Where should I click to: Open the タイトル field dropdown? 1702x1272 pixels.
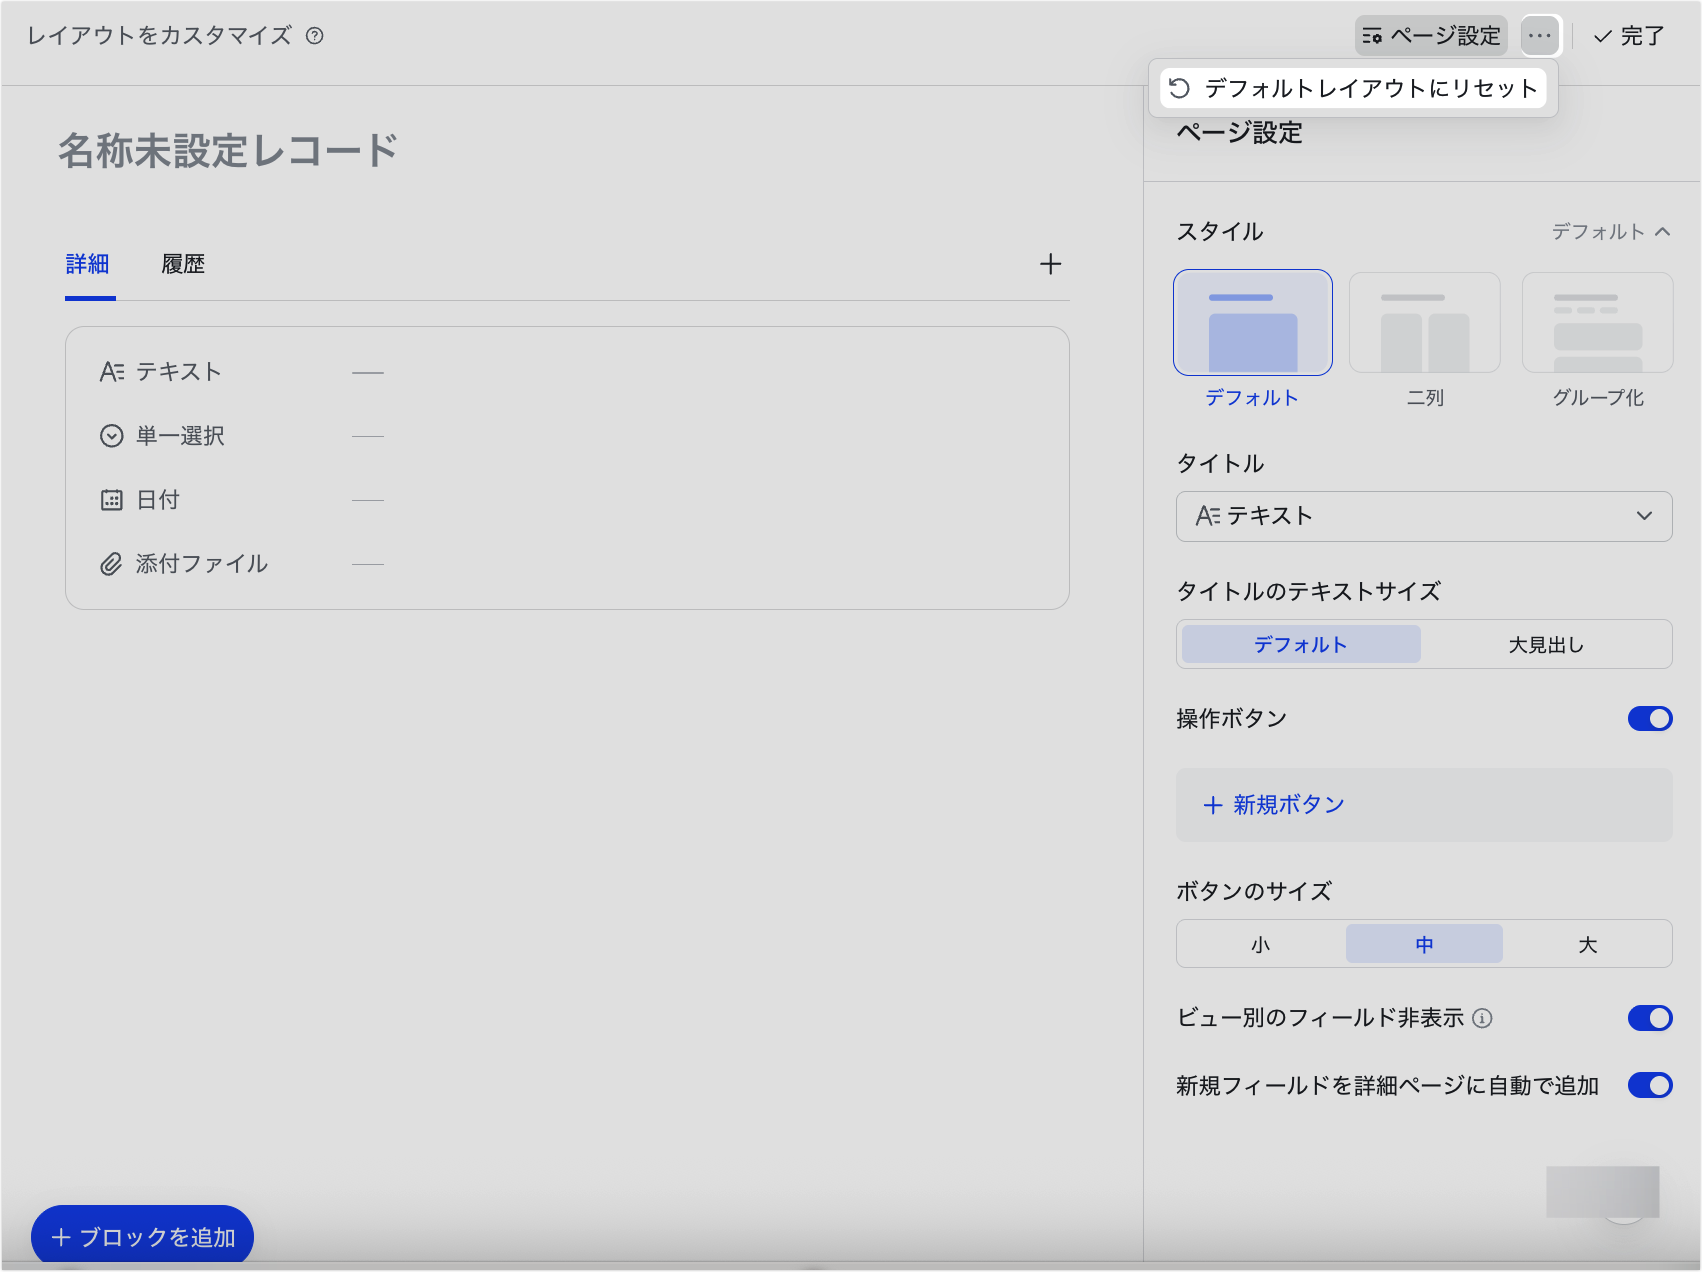coord(1424,516)
